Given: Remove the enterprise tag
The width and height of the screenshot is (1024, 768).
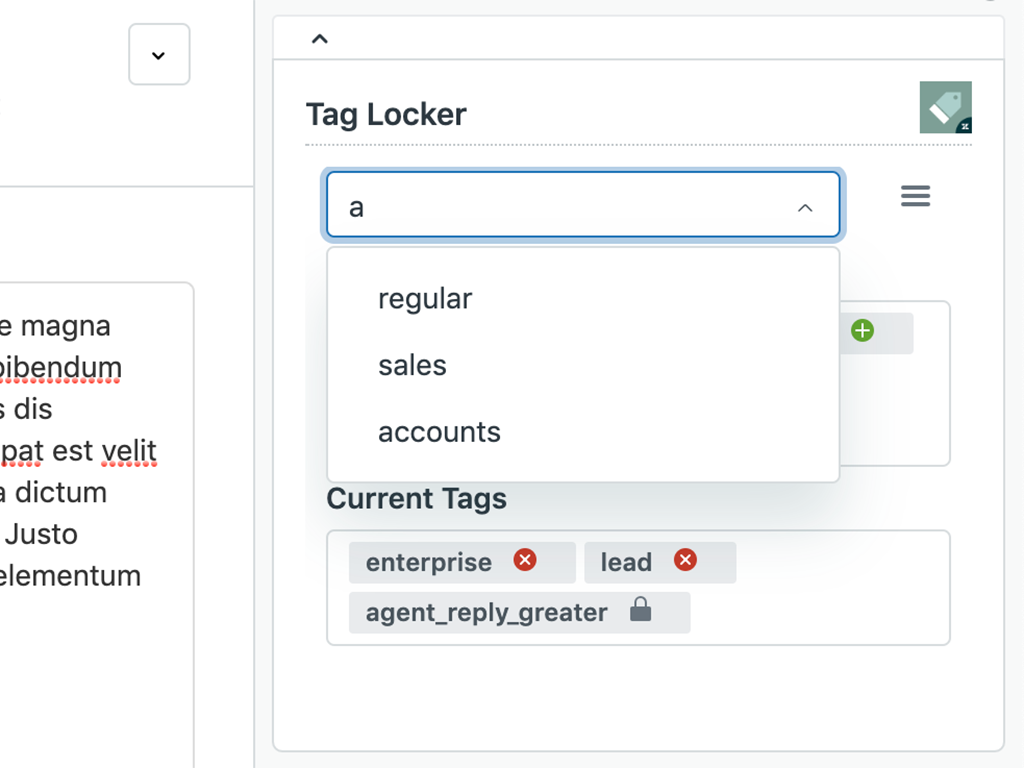Looking at the screenshot, I should pos(525,560).
